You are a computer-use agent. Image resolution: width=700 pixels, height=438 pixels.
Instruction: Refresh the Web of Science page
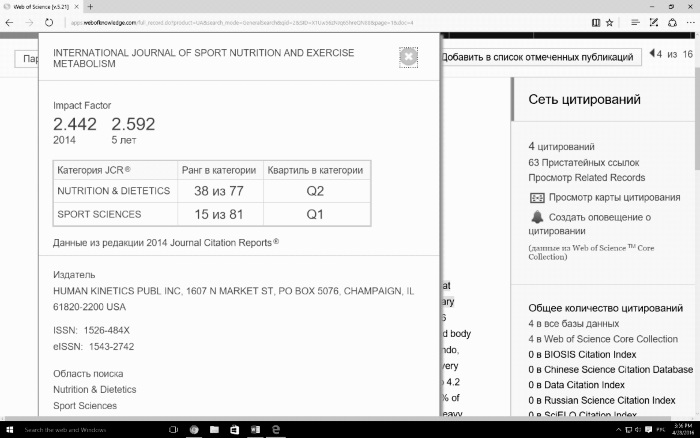(49, 22)
